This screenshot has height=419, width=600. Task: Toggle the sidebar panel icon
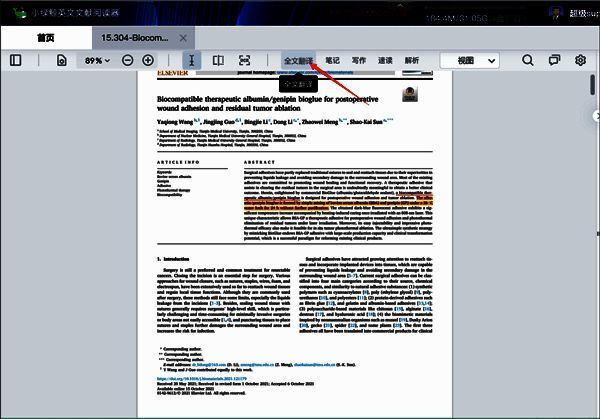click(x=15, y=61)
